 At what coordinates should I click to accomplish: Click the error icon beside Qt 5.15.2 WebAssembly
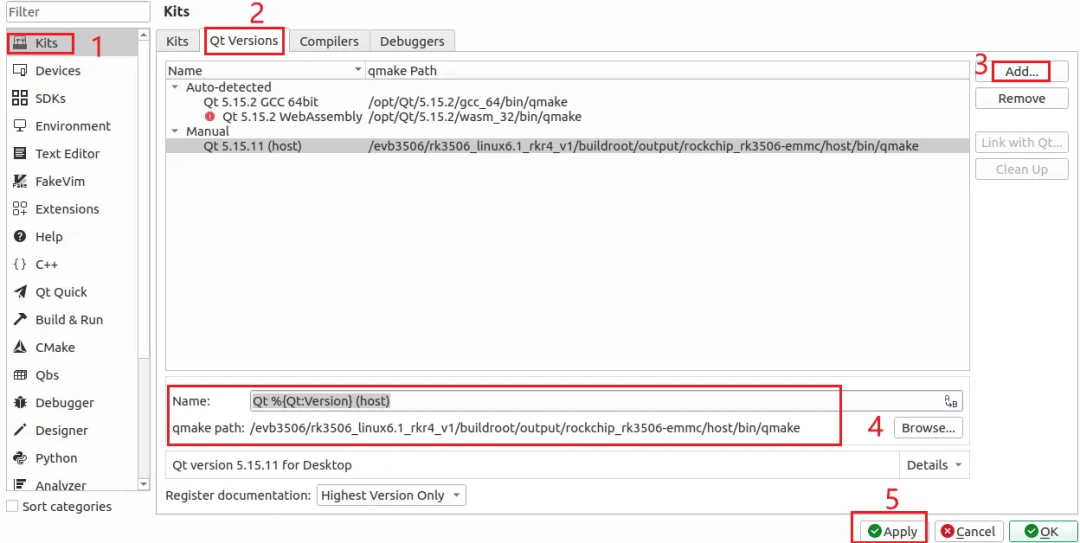210,116
